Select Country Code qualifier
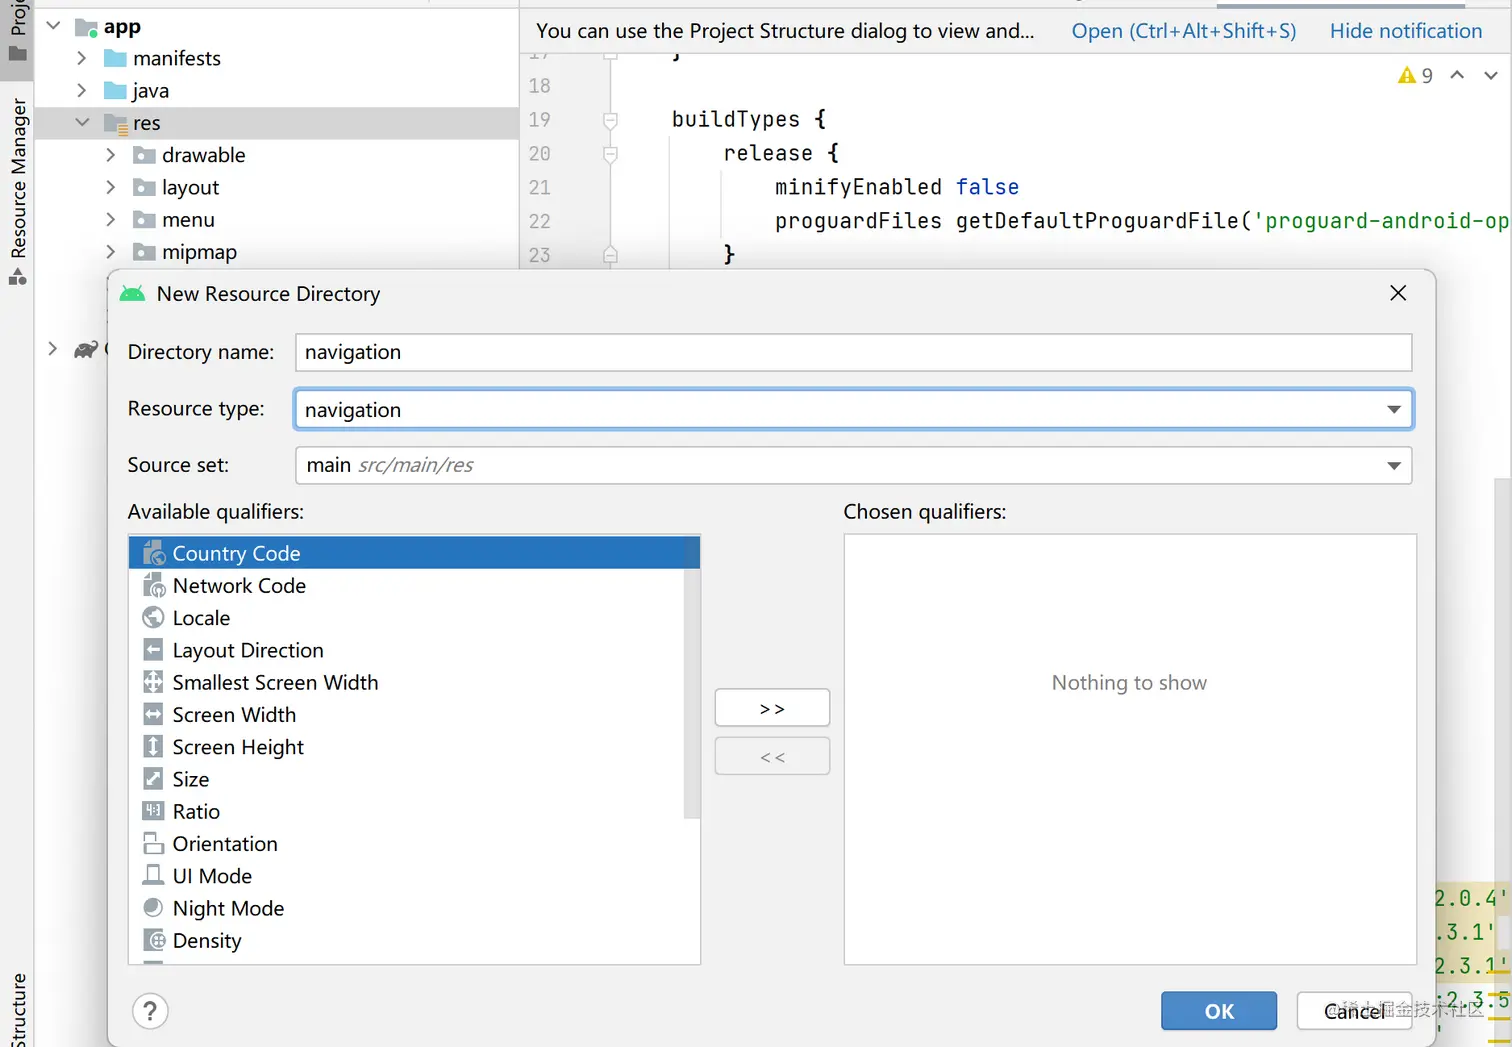 click(x=236, y=553)
